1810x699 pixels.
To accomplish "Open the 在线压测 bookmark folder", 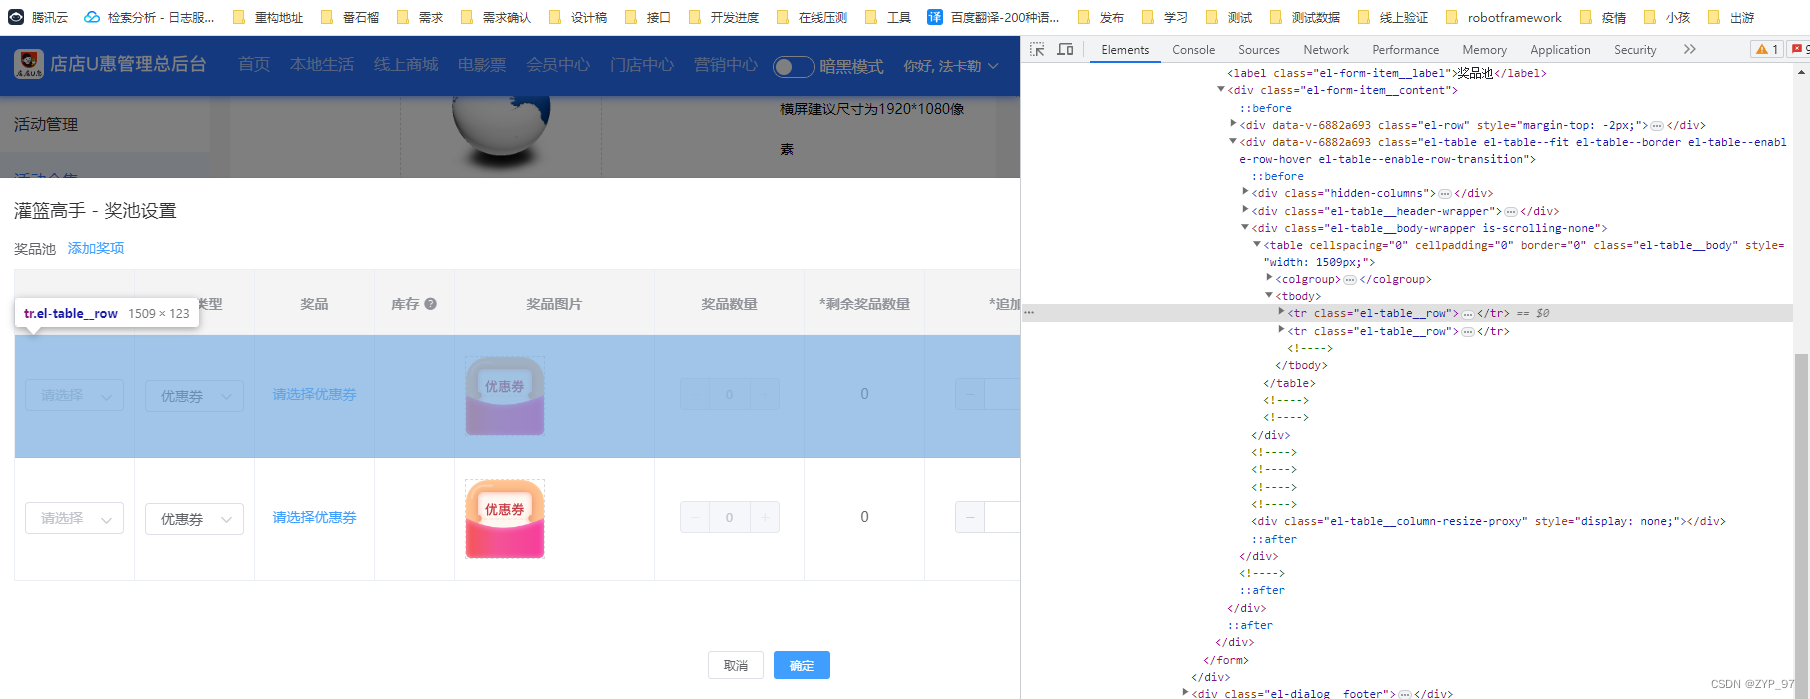I will [811, 17].
